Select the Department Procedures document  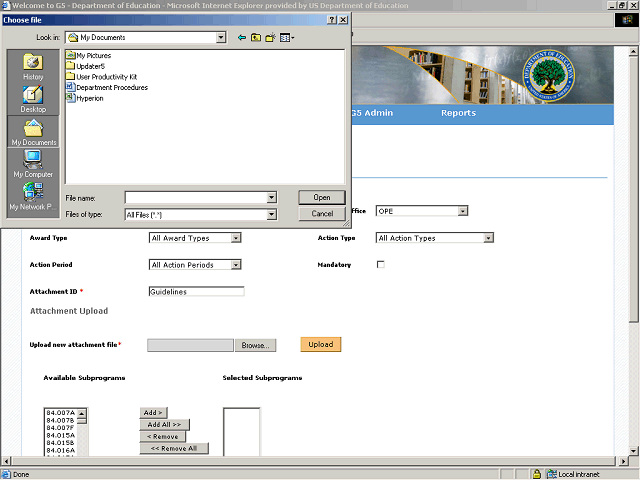pos(107,87)
